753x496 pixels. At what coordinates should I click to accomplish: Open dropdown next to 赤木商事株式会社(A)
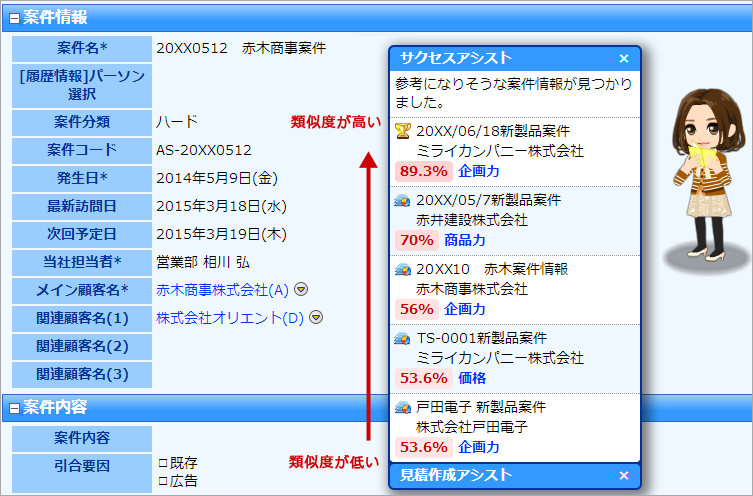(301, 290)
